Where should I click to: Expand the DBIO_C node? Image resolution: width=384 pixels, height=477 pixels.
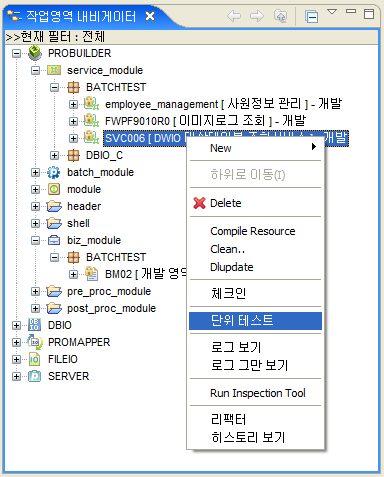pos(54,155)
